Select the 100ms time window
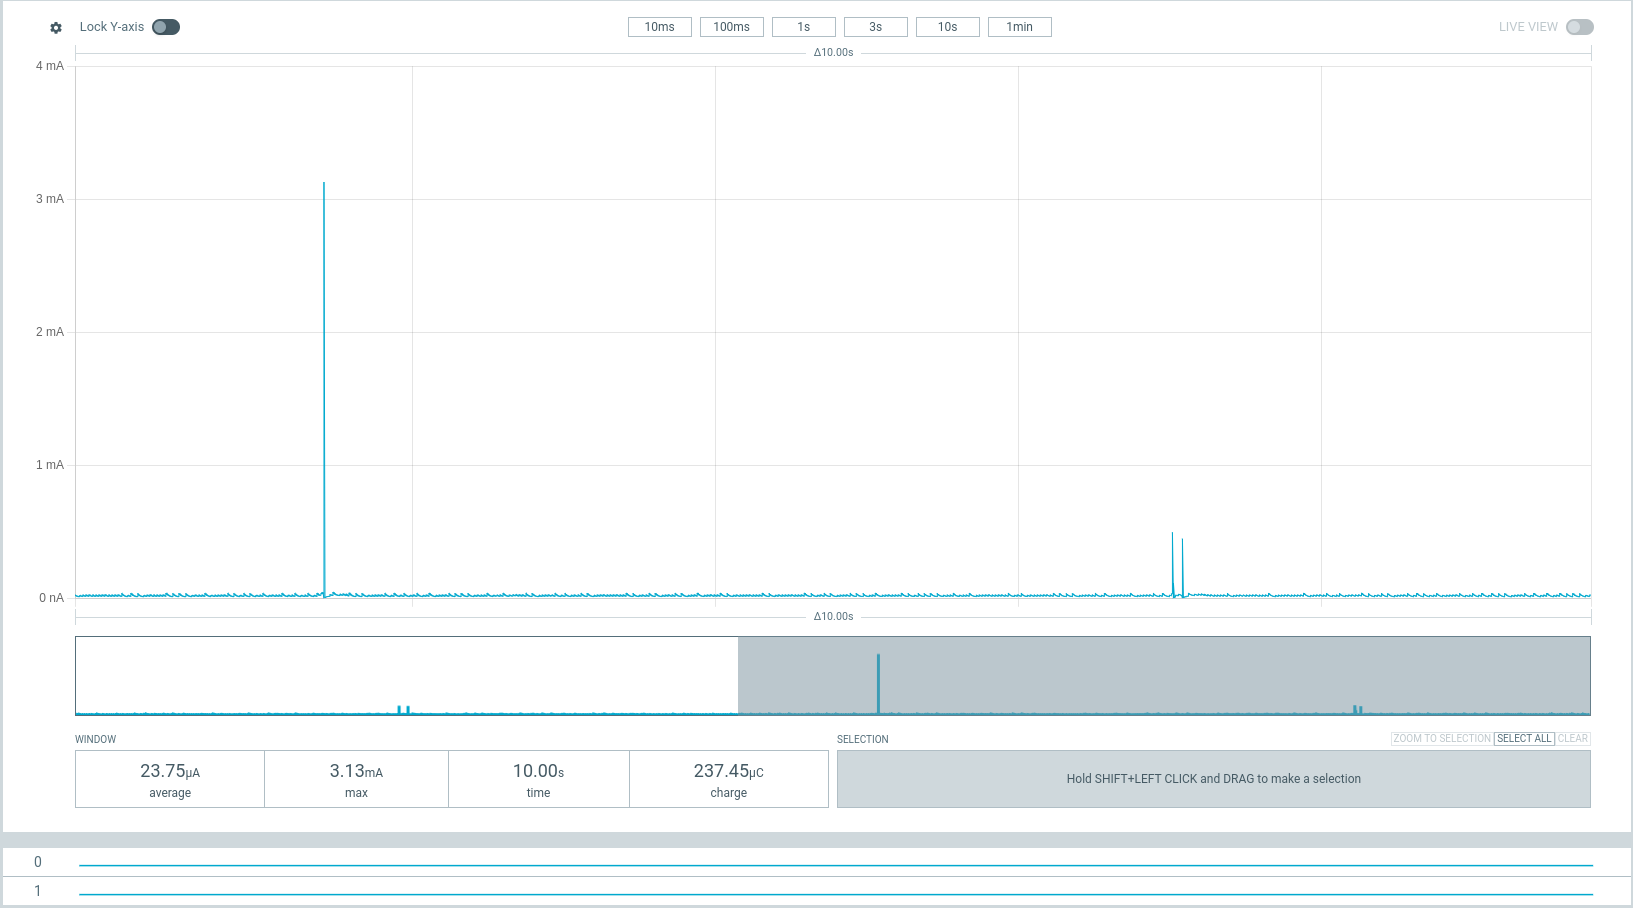 731,26
